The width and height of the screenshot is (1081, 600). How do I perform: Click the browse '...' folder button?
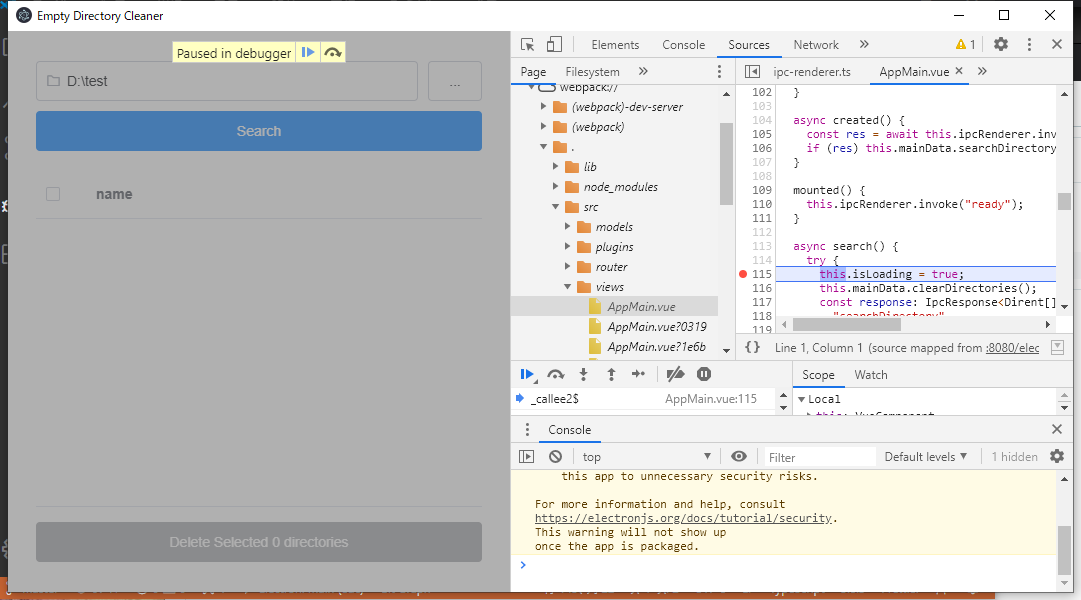click(x=454, y=81)
